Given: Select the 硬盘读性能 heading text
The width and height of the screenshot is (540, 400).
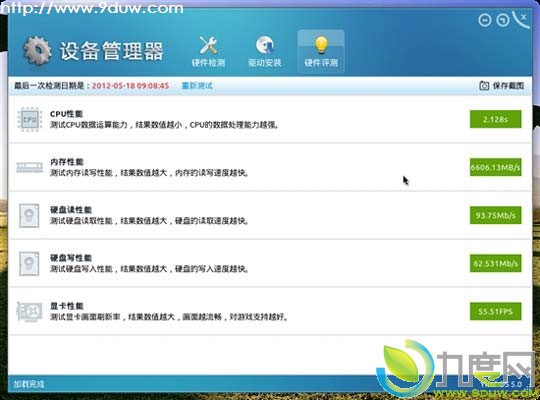Looking at the screenshot, I should pos(71,210).
